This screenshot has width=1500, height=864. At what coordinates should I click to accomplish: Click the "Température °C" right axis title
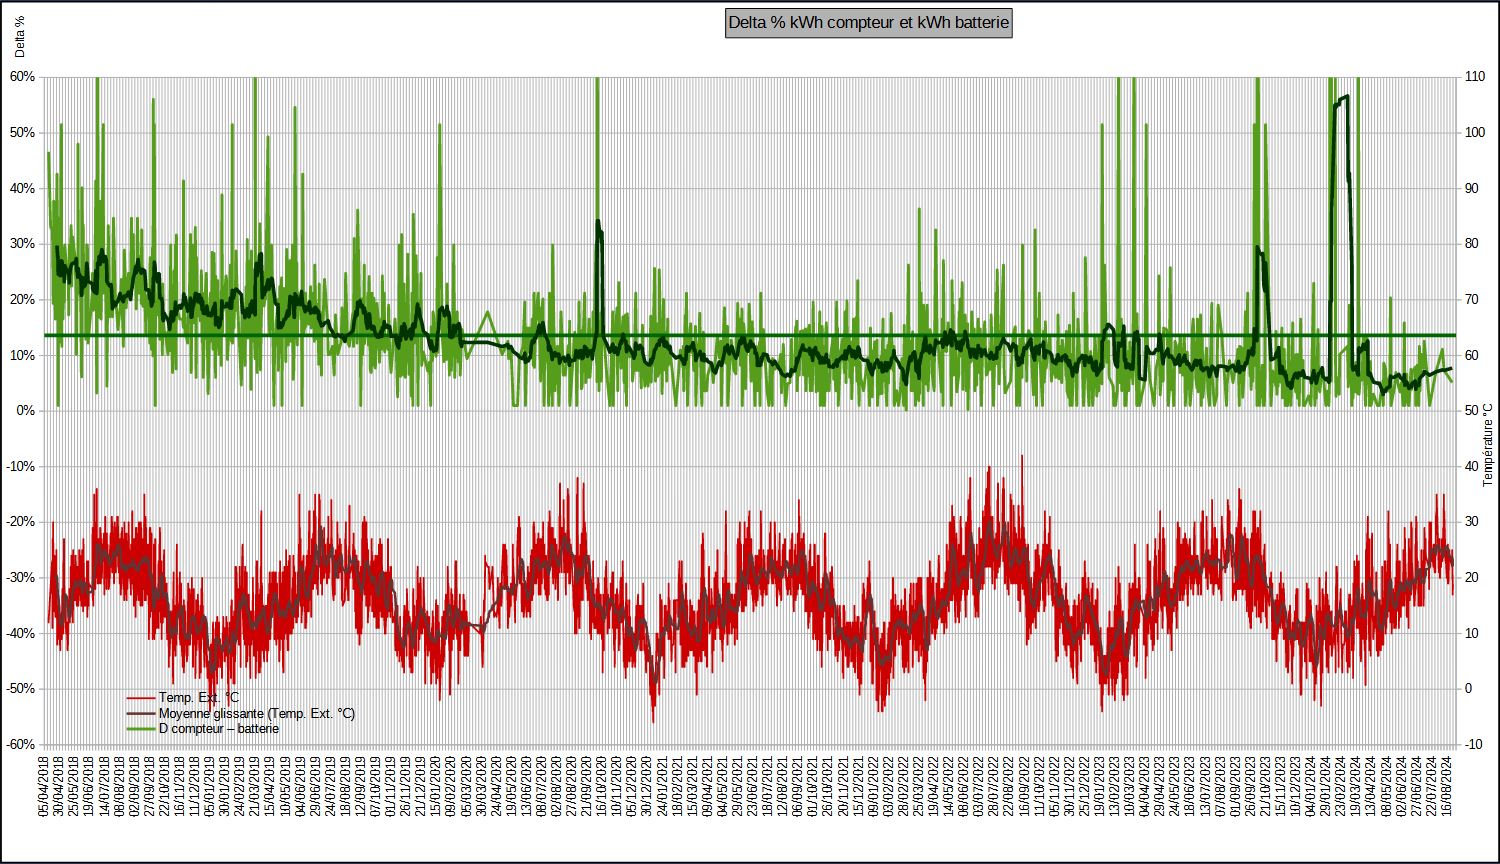(x=1488, y=445)
